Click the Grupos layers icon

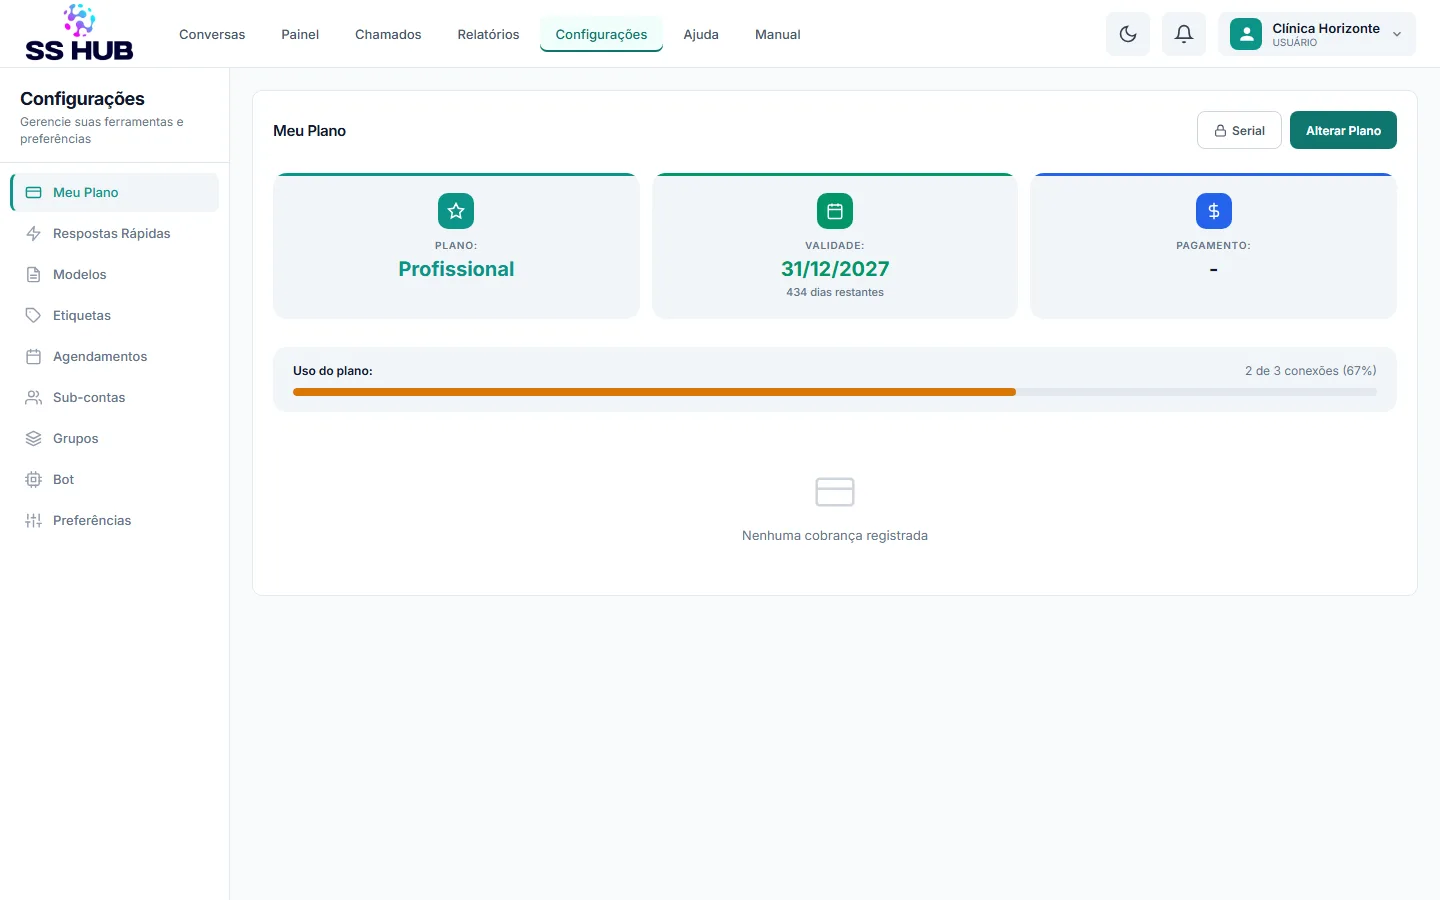tap(33, 438)
